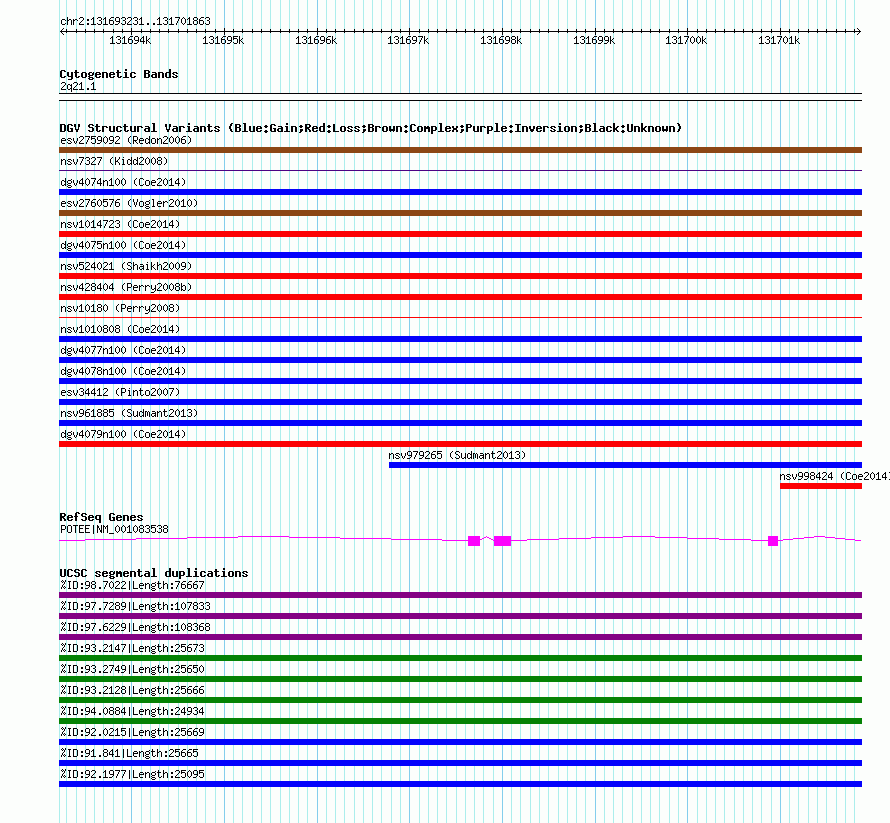The width and height of the screenshot is (890, 823).
Task: Click the short red nsv998424 bar
Action: click(x=821, y=486)
